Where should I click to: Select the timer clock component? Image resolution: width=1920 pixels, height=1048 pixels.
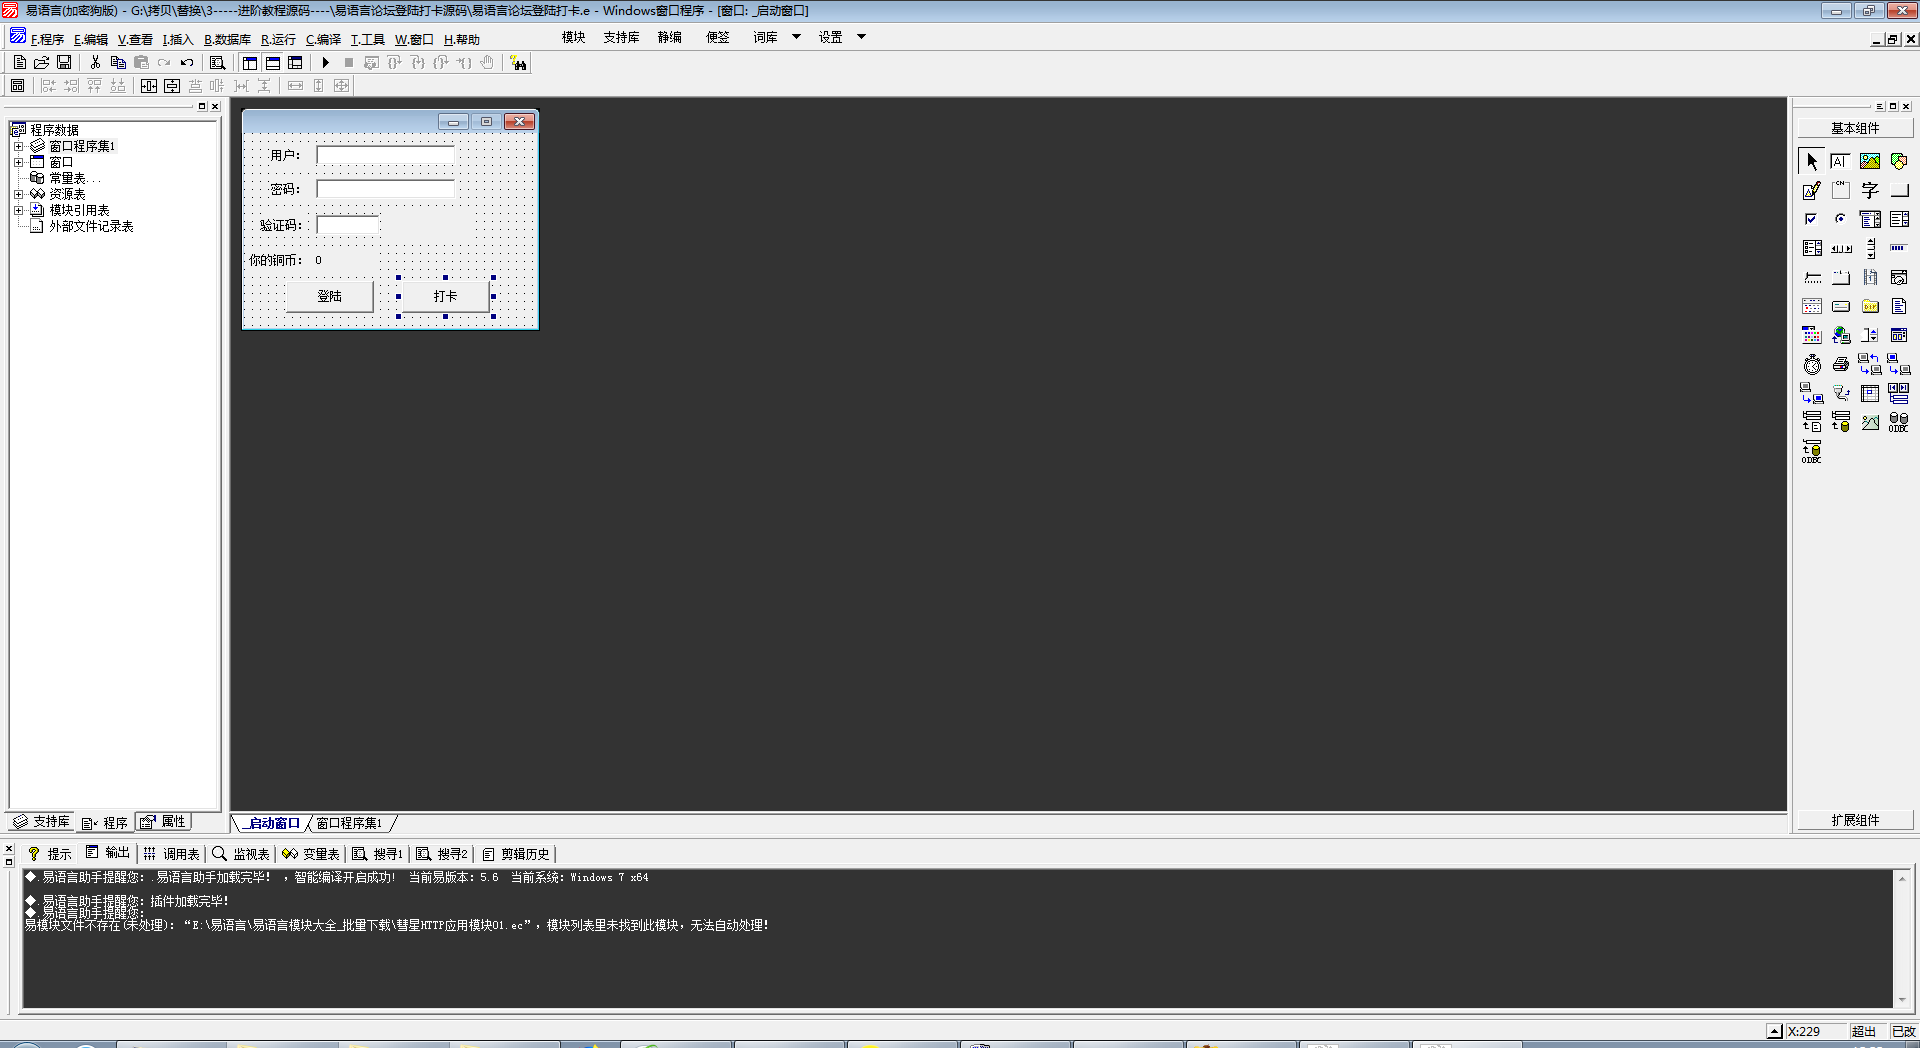click(1812, 364)
